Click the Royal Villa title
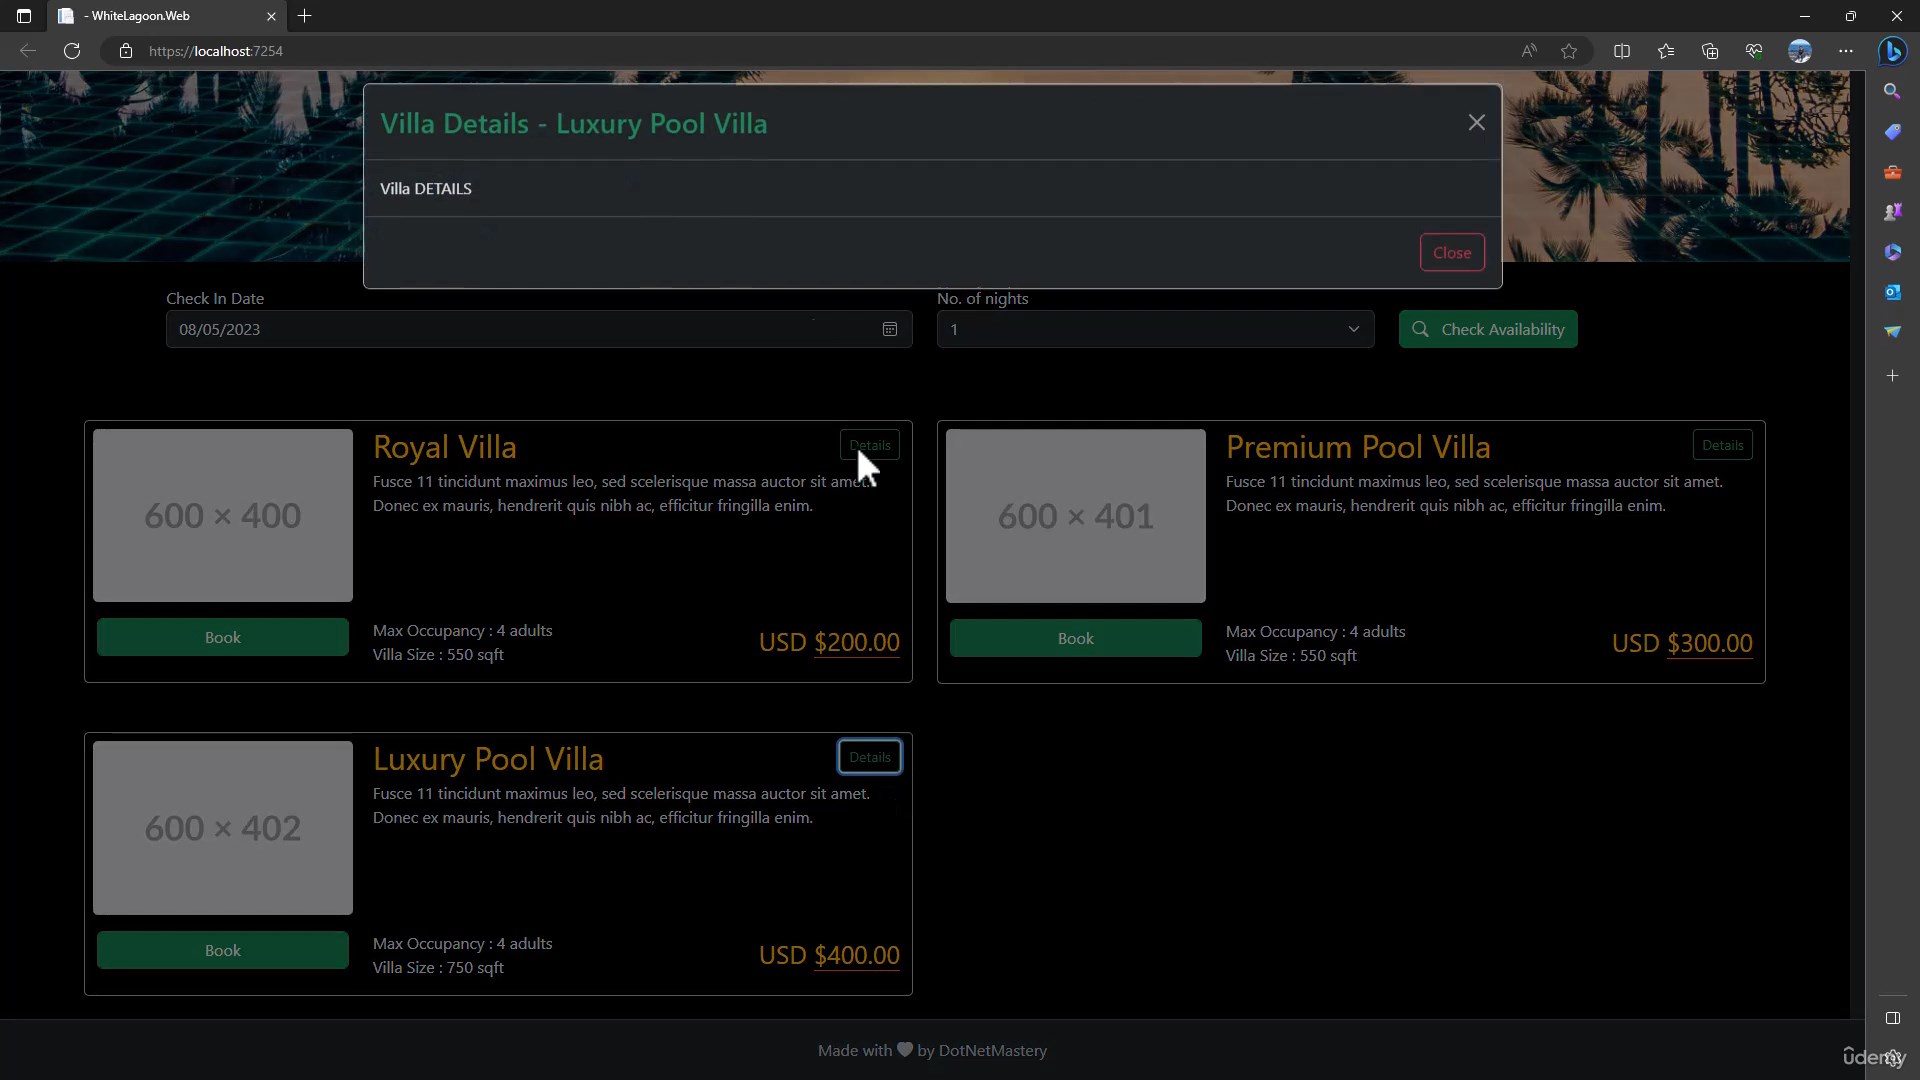Screen dimensions: 1920x1080 tap(445, 447)
